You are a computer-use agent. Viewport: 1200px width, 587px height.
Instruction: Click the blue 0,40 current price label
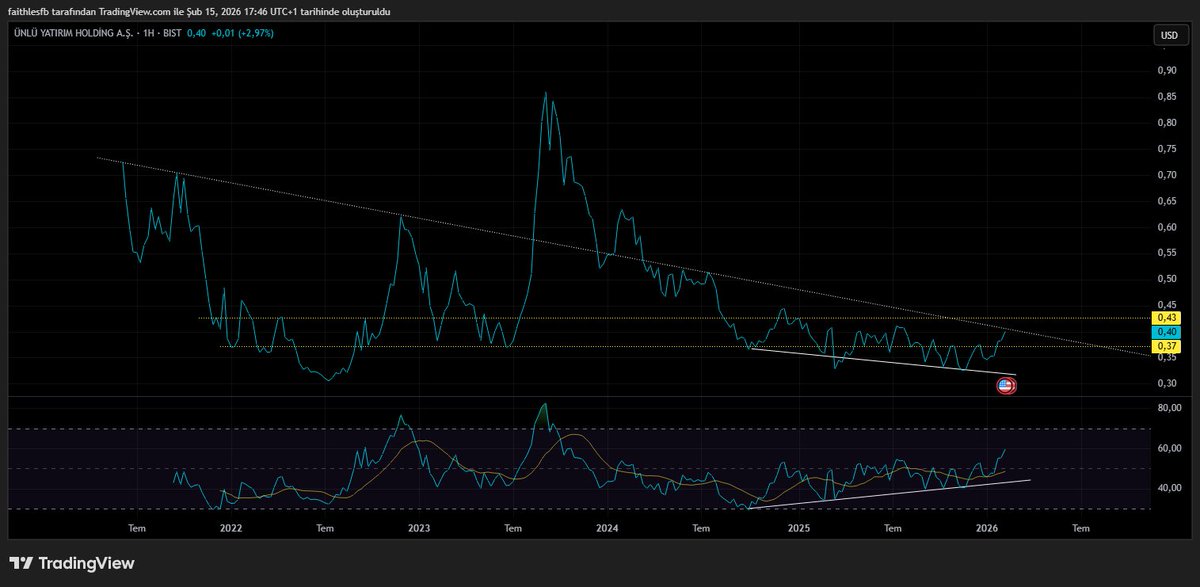tap(1167, 332)
